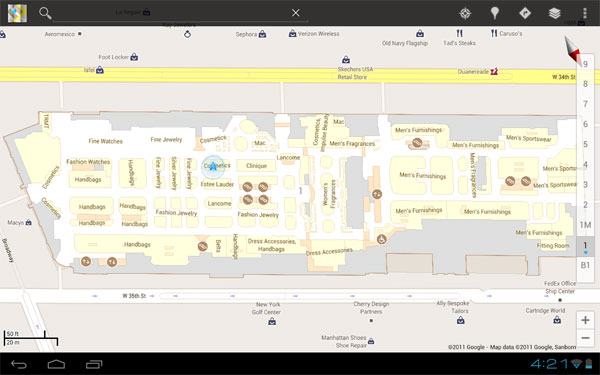600x375 pixels.
Task: Tap the blue current location marker
Action: click(213, 166)
